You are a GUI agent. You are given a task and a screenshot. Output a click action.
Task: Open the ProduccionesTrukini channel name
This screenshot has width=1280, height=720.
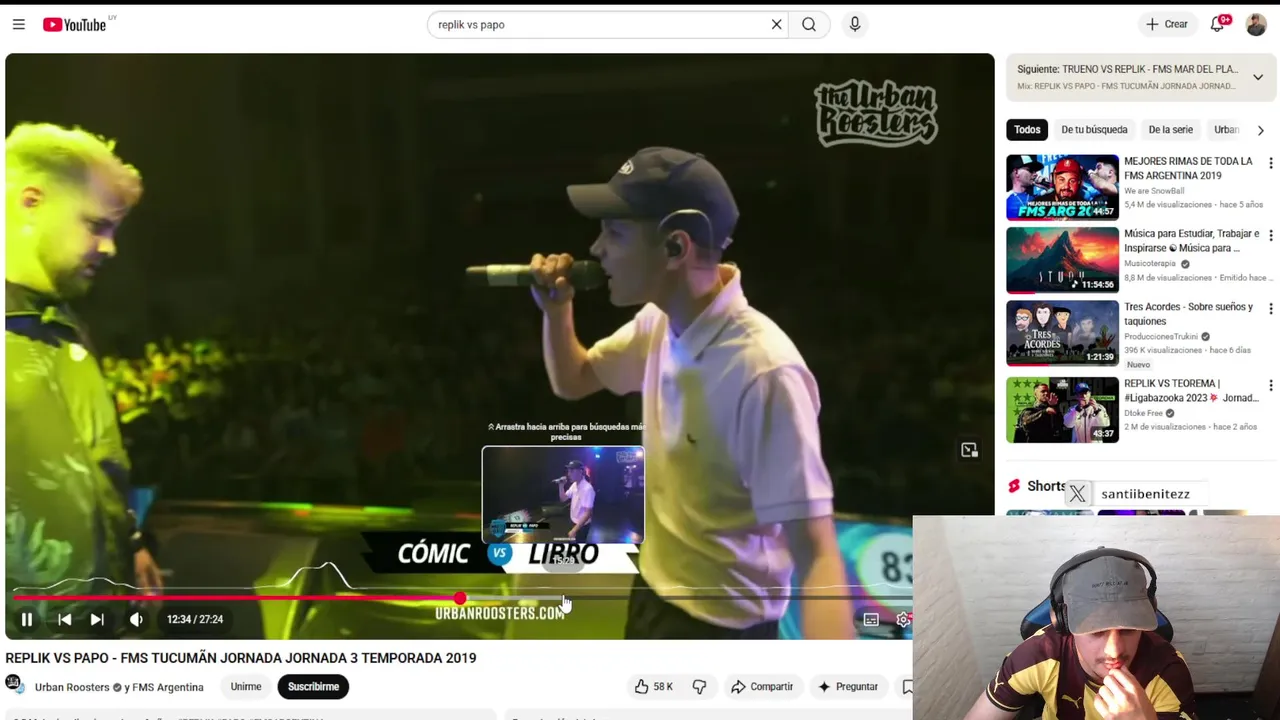[1160, 337]
